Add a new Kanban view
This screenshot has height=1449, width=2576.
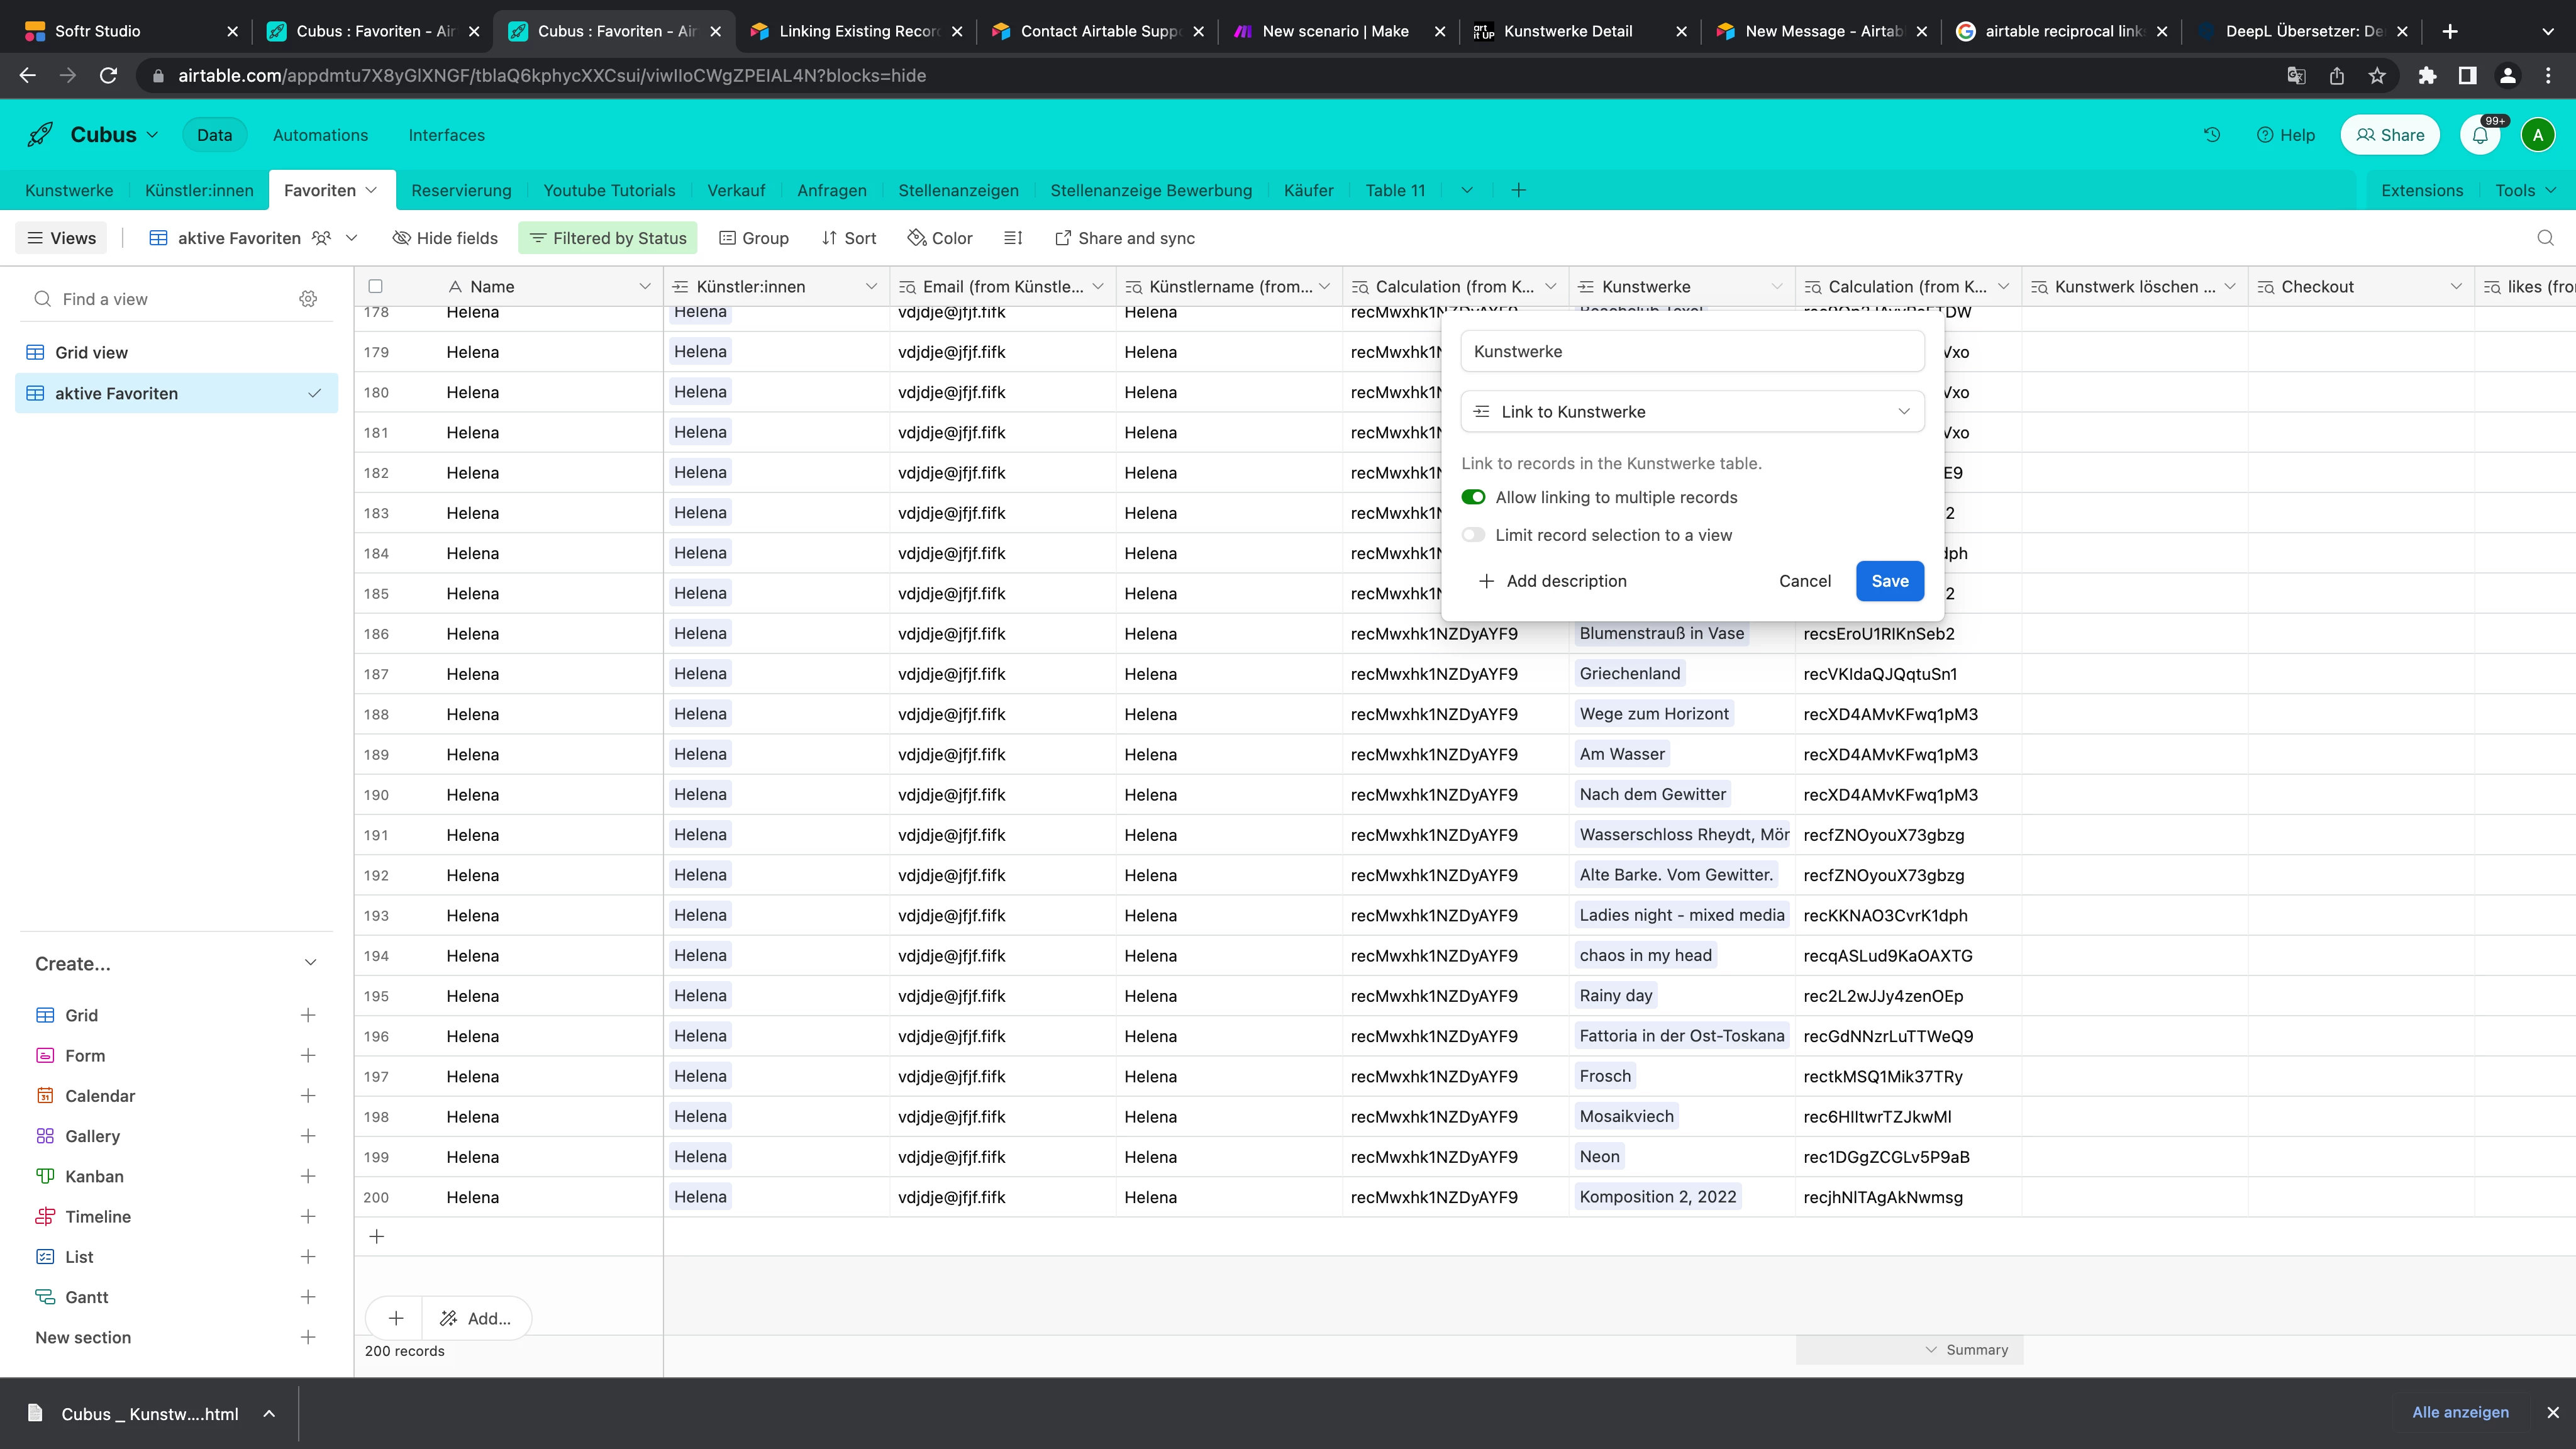[x=308, y=1176]
